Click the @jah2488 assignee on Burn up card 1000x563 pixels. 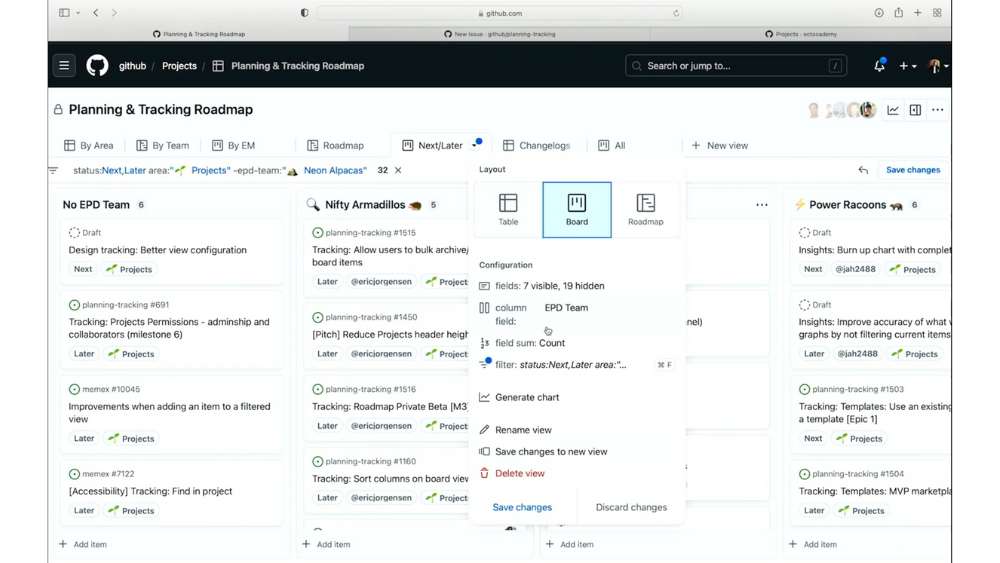point(855,269)
